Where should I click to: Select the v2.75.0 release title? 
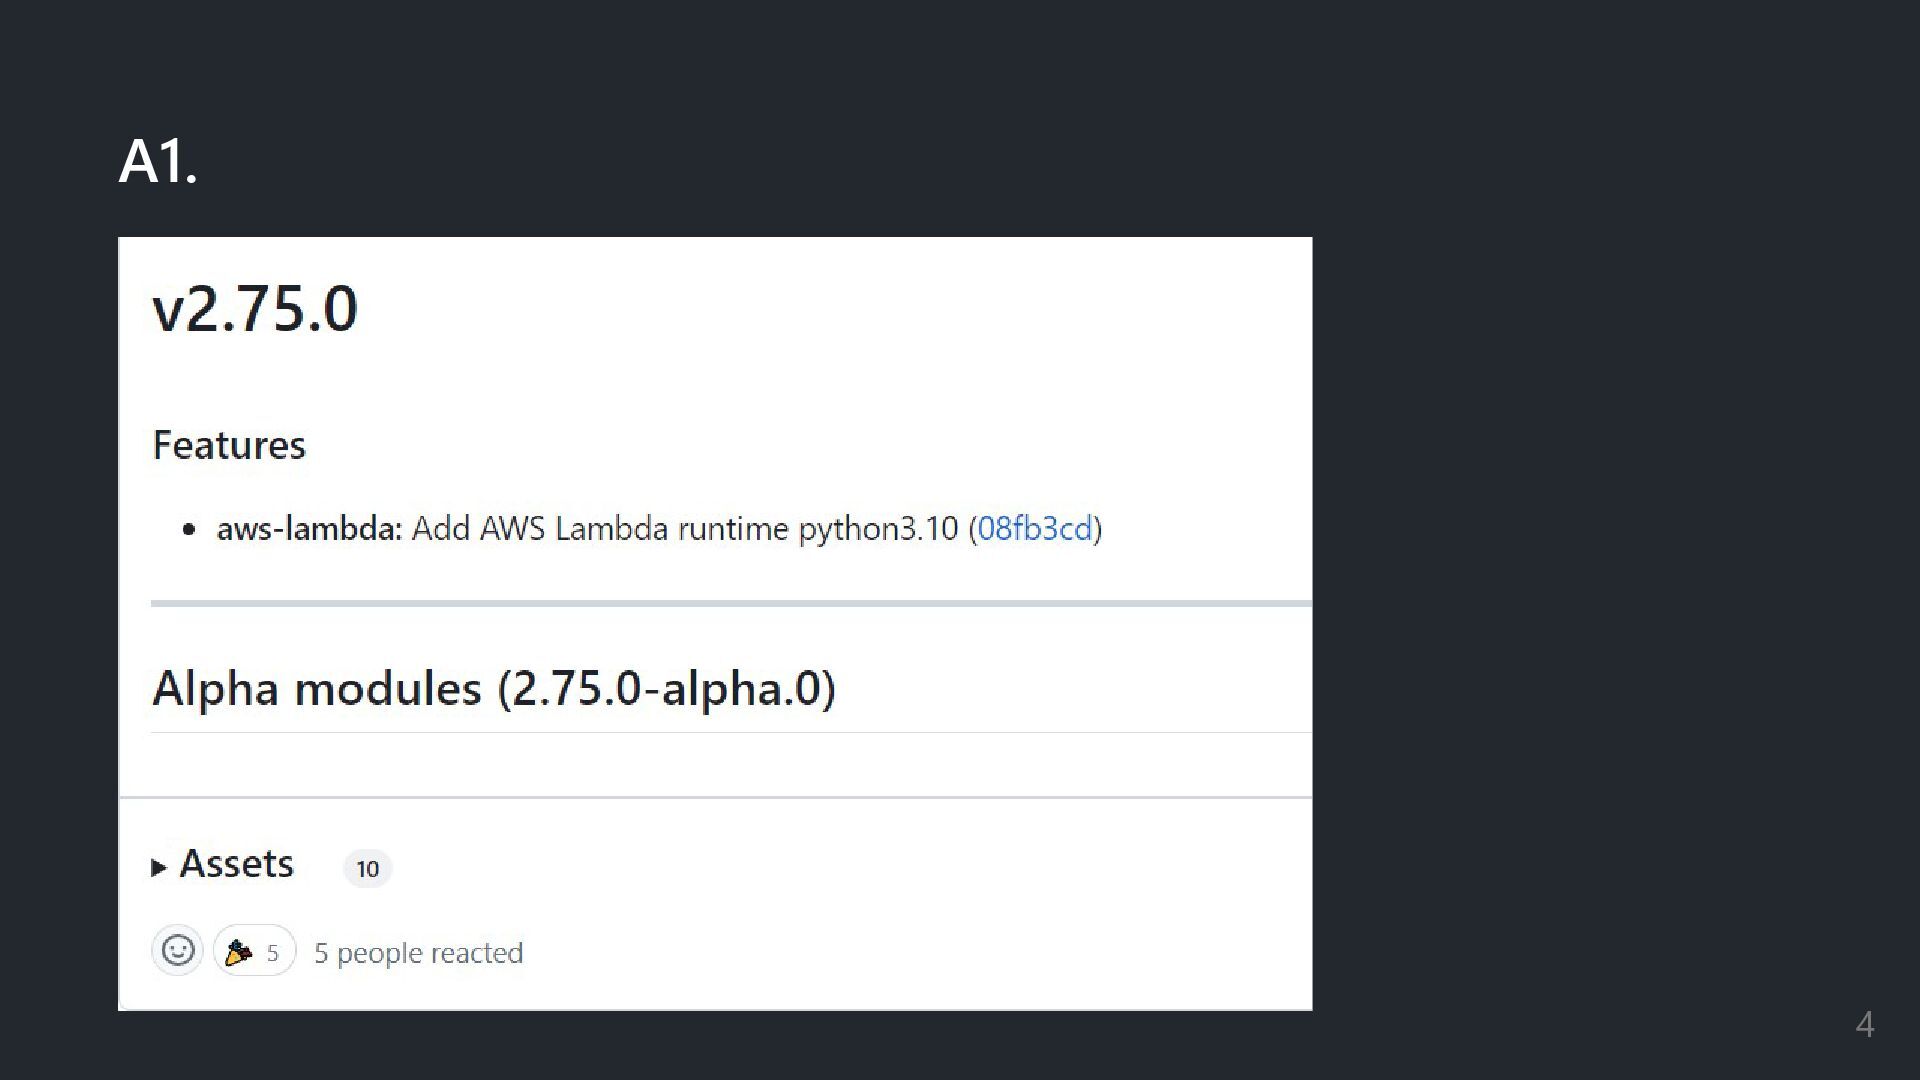coord(255,308)
